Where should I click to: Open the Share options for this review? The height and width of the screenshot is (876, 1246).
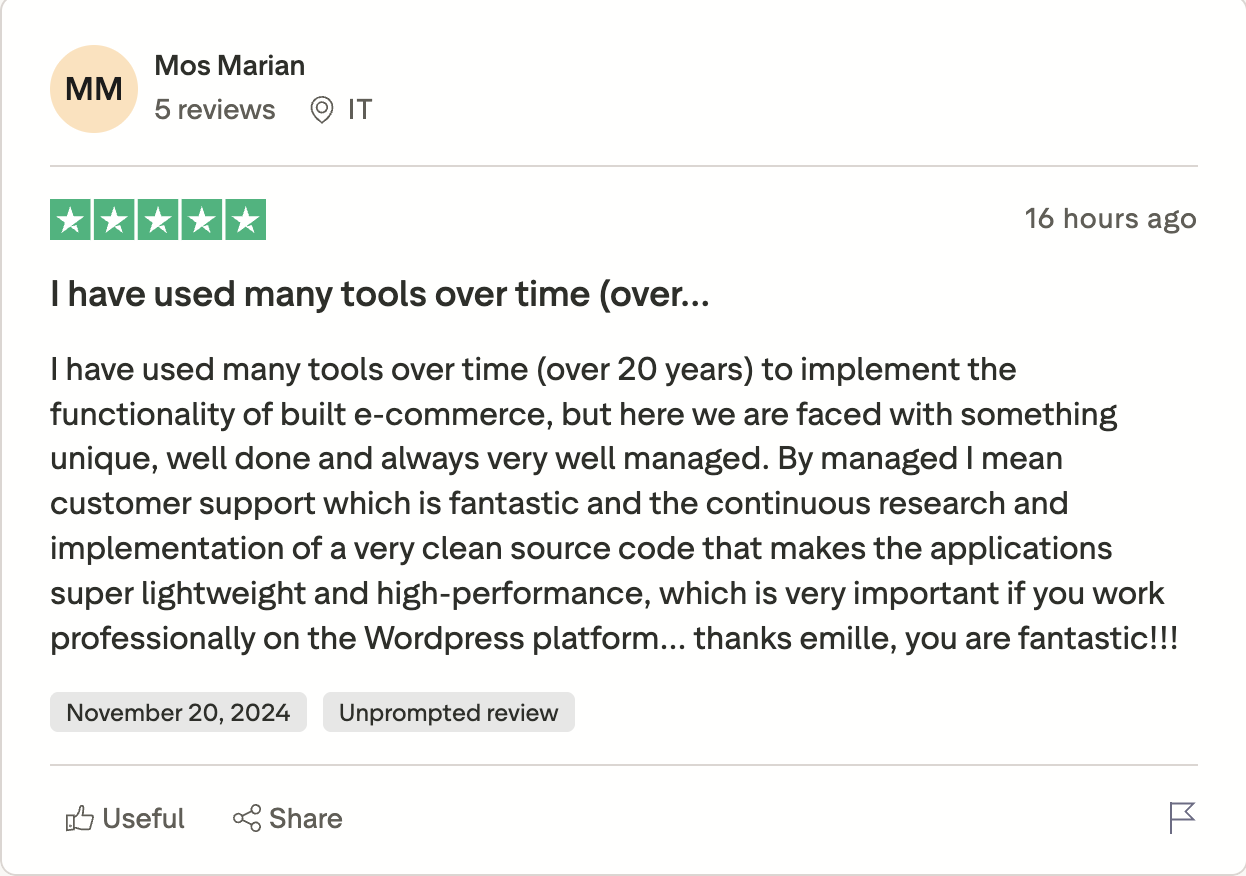(287, 818)
